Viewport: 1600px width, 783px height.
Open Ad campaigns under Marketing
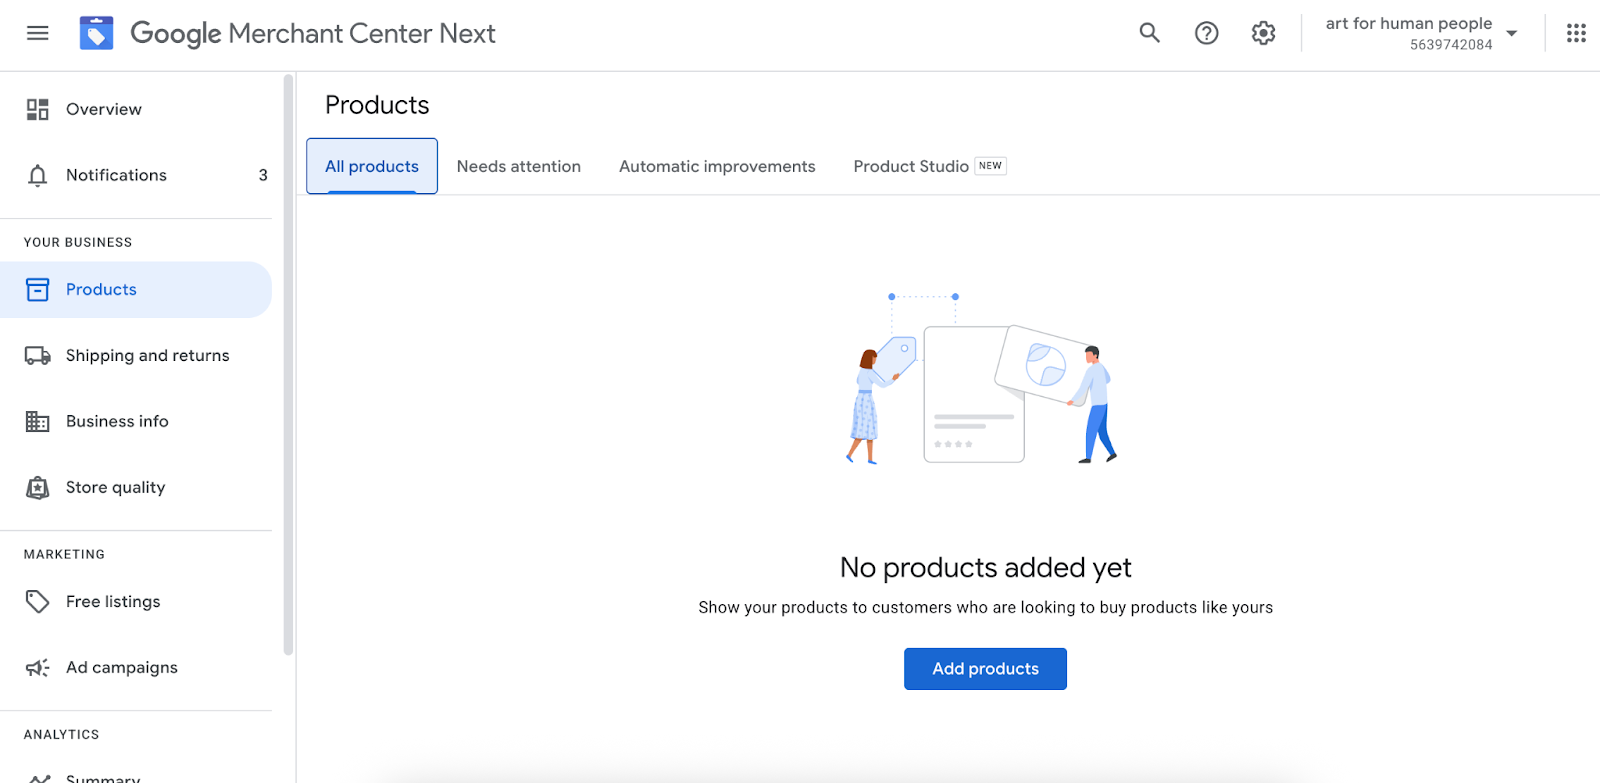pyautogui.click(x=136, y=668)
